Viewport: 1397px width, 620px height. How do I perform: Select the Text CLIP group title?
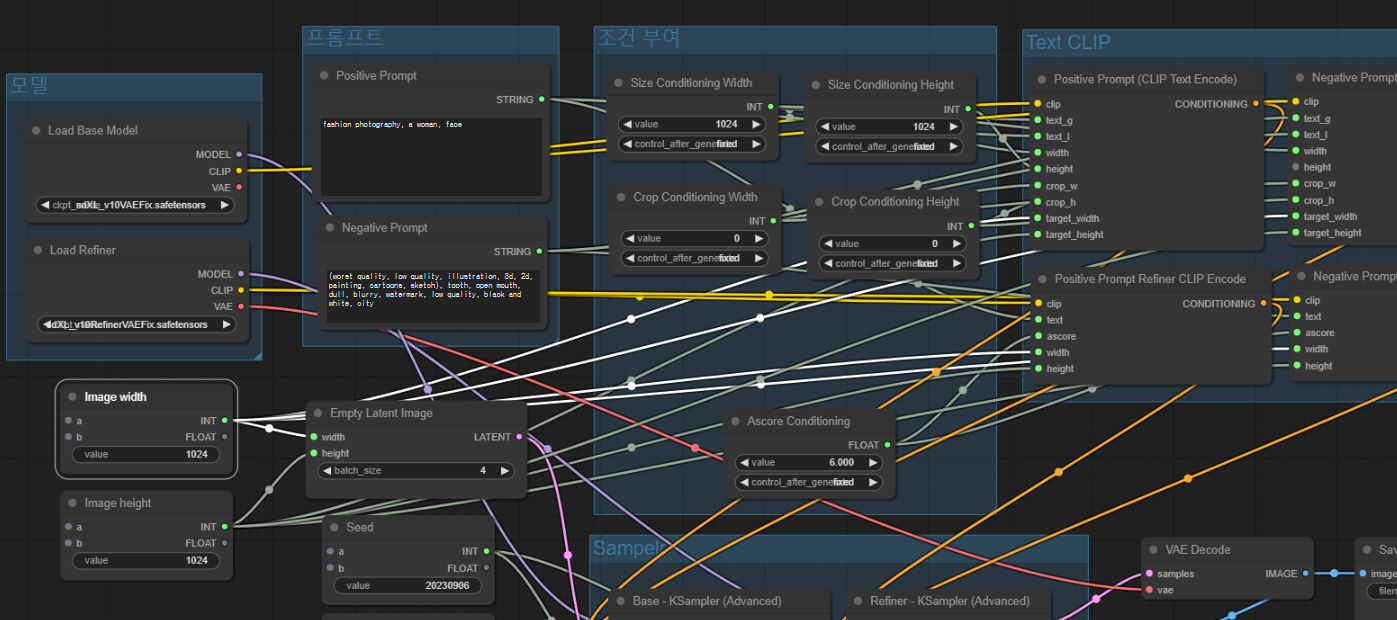coord(1068,42)
